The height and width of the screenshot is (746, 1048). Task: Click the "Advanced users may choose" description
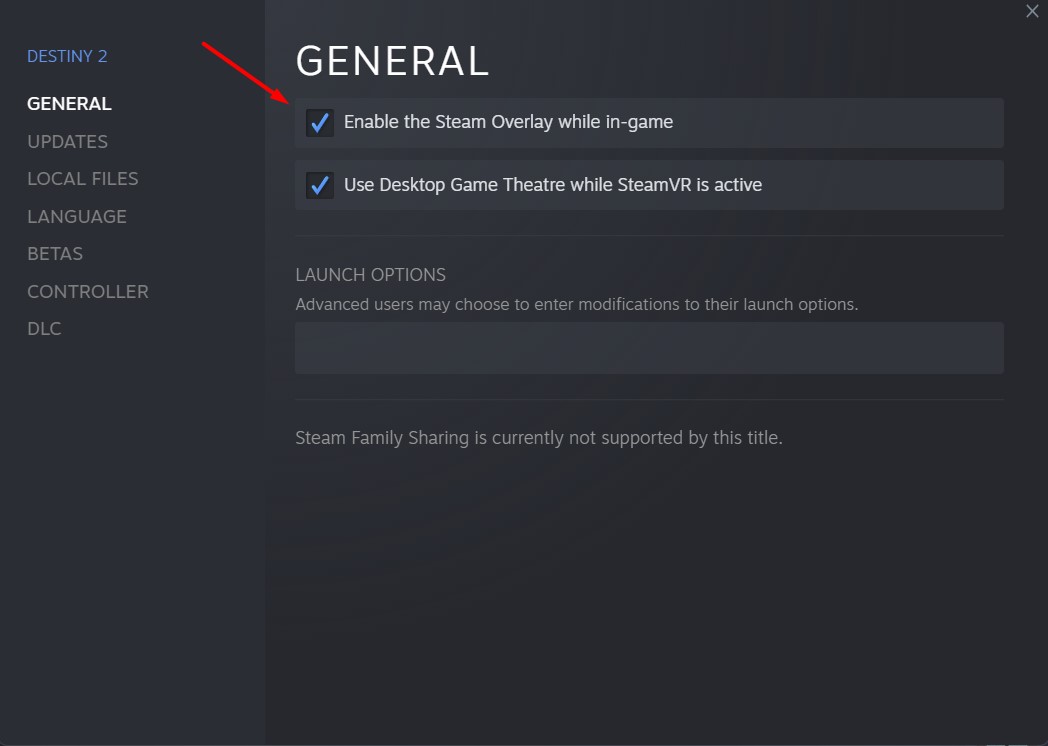[x=576, y=304]
